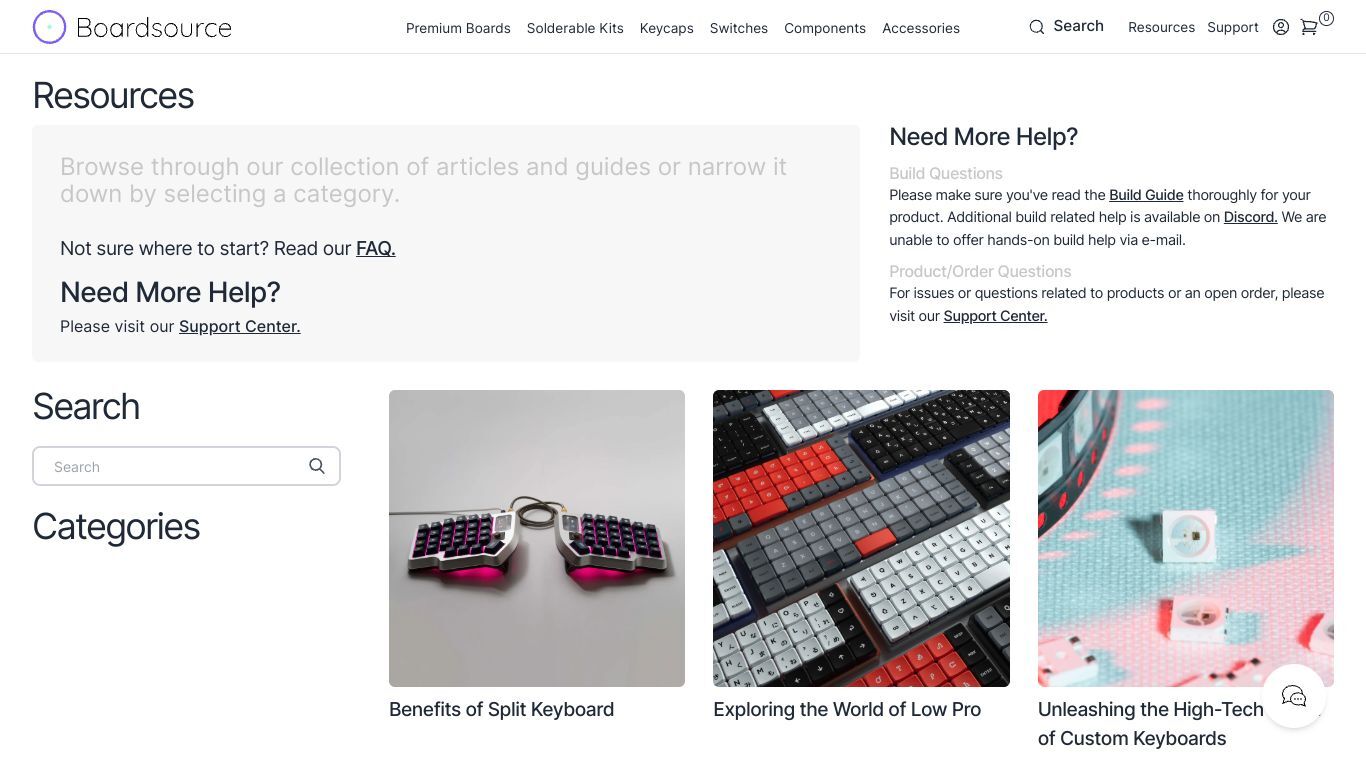Open the Premium Boards menu
1366x768 pixels.
[458, 28]
